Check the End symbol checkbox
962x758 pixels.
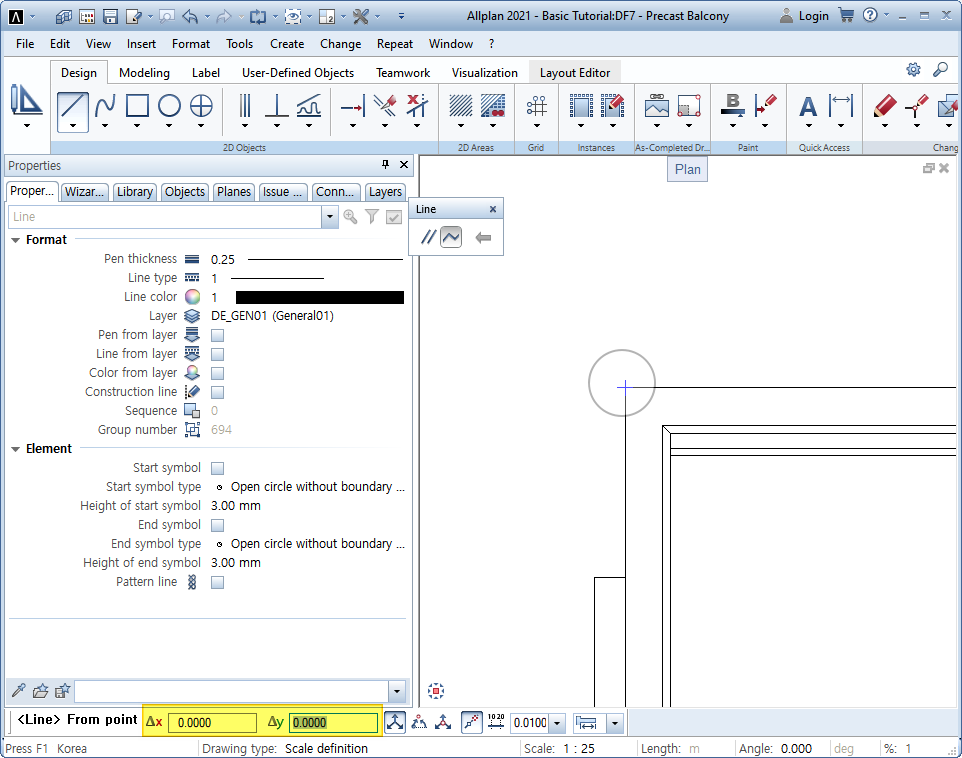coord(217,525)
